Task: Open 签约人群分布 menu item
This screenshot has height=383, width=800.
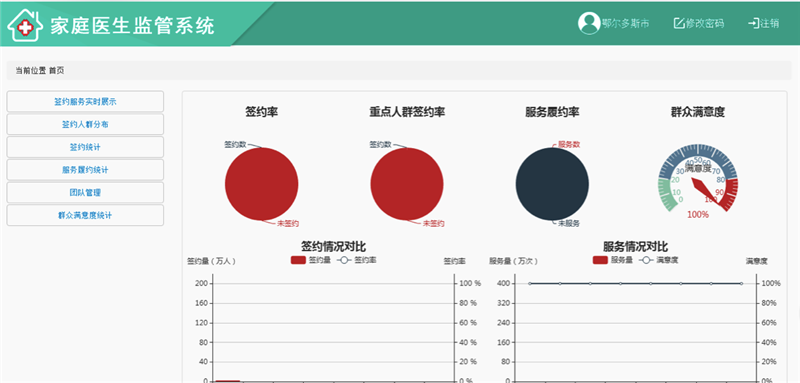Action: pos(85,124)
